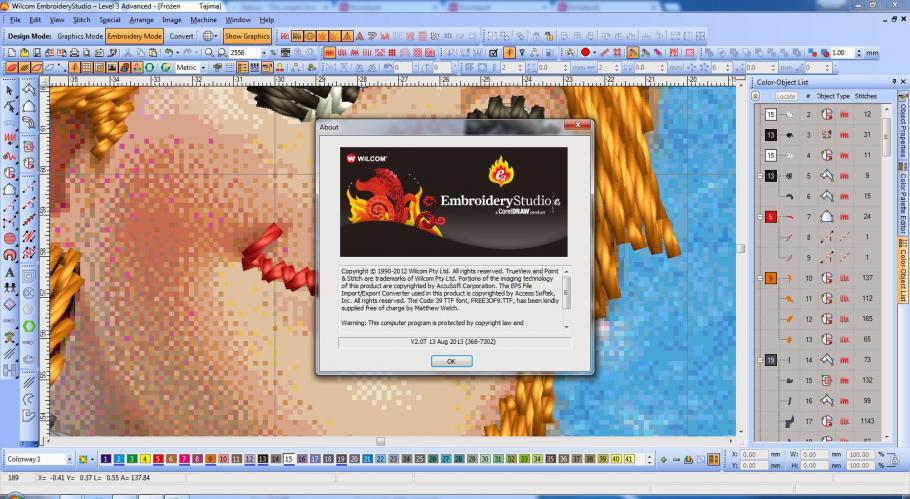
Task: Select the red filled circle tool
Action: tap(10, 238)
